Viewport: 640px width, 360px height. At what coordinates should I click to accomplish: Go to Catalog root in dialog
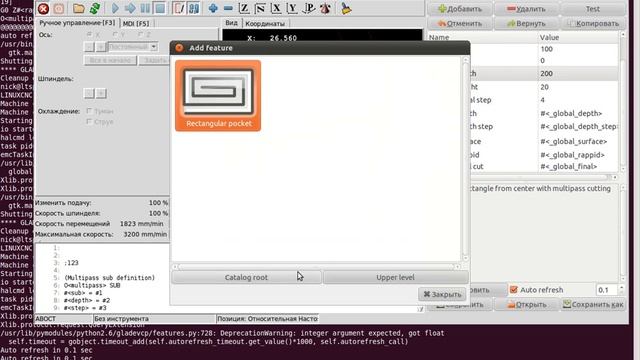(x=246, y=277)
